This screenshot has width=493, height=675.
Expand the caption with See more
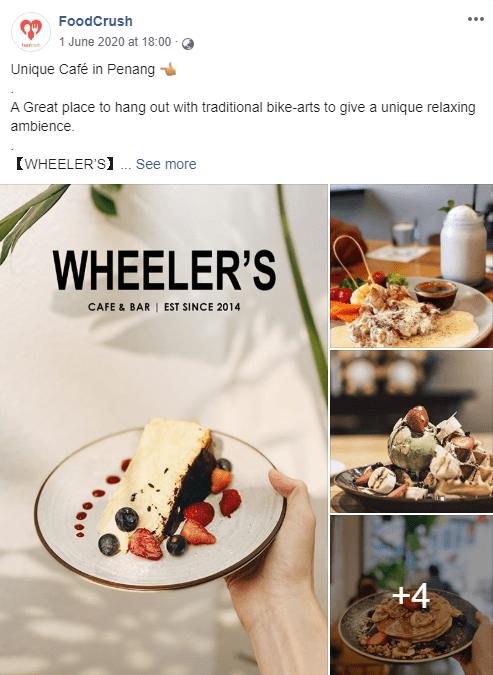click(166, 164)
